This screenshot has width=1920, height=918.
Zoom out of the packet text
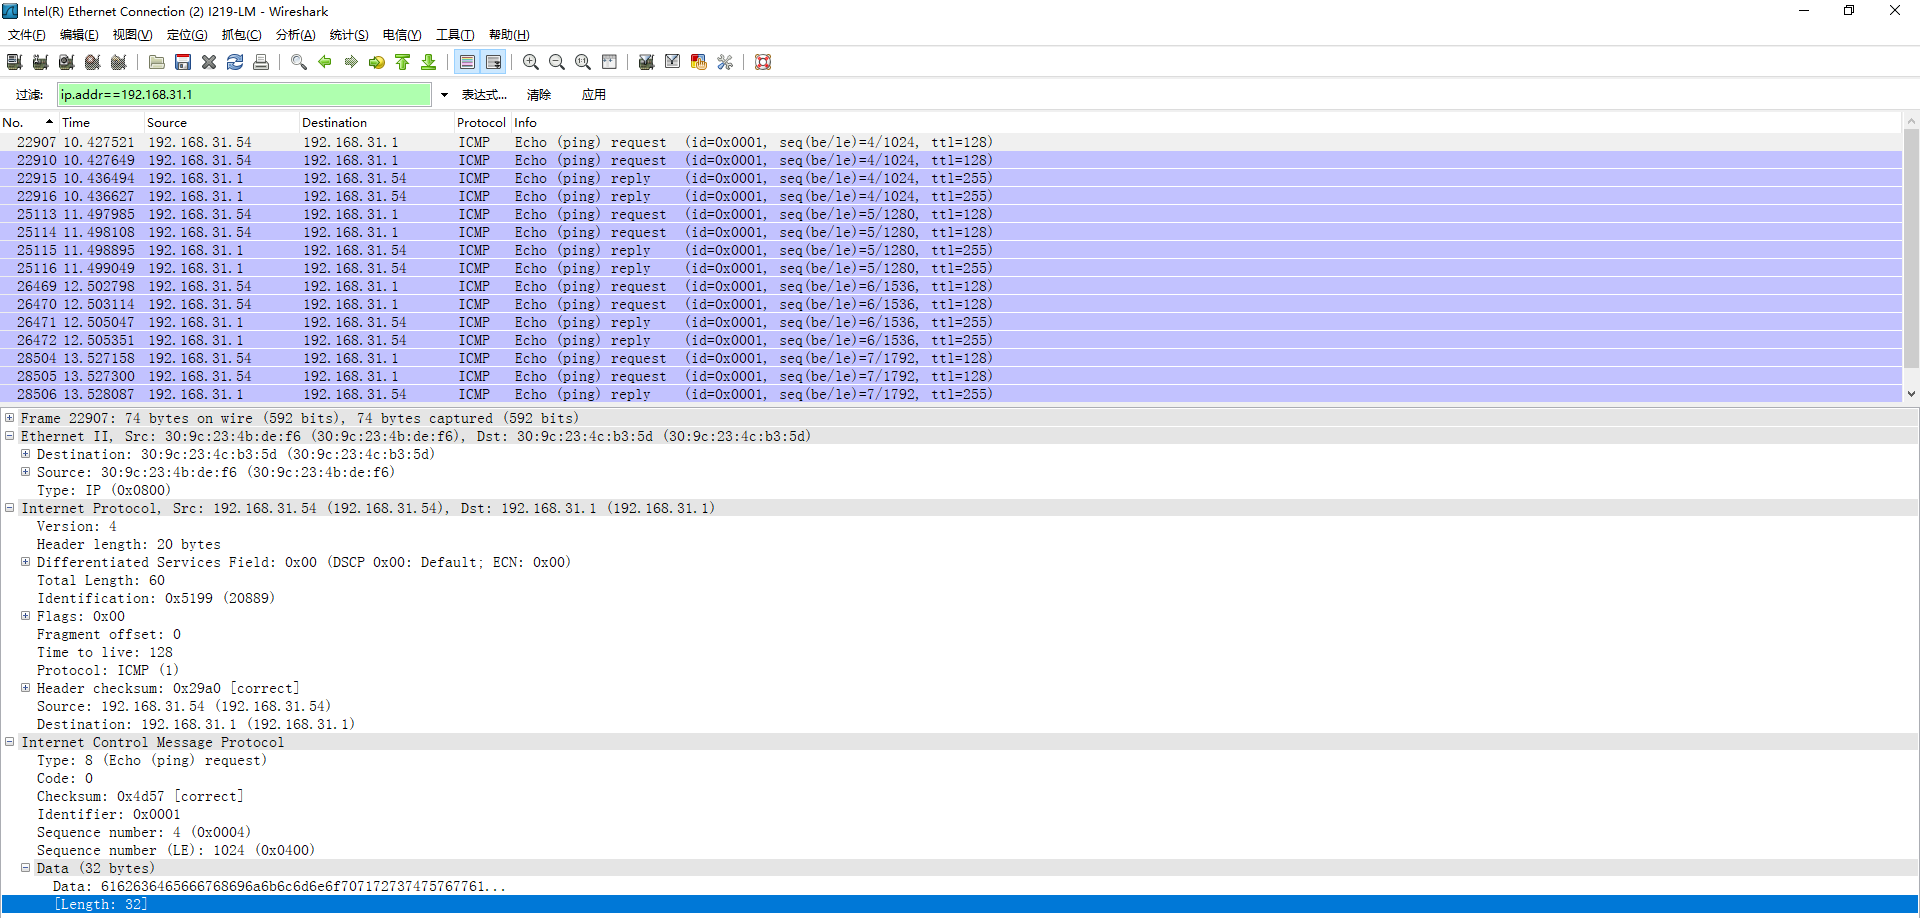point(557,62)
